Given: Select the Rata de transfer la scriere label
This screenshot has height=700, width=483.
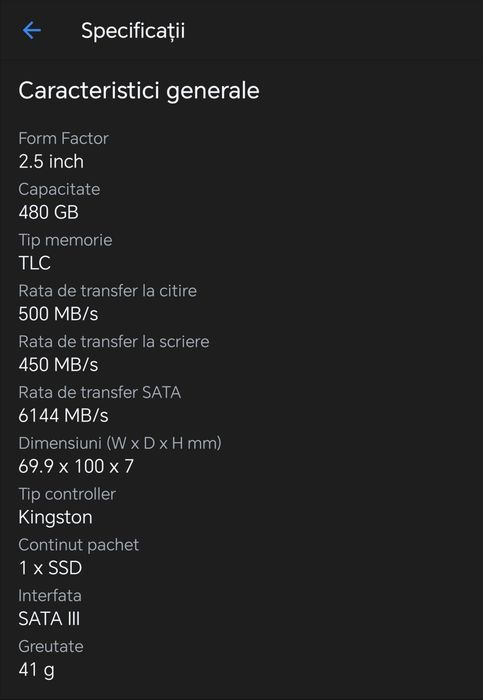Looking at the screenshot, I should [x=114, y=342].
